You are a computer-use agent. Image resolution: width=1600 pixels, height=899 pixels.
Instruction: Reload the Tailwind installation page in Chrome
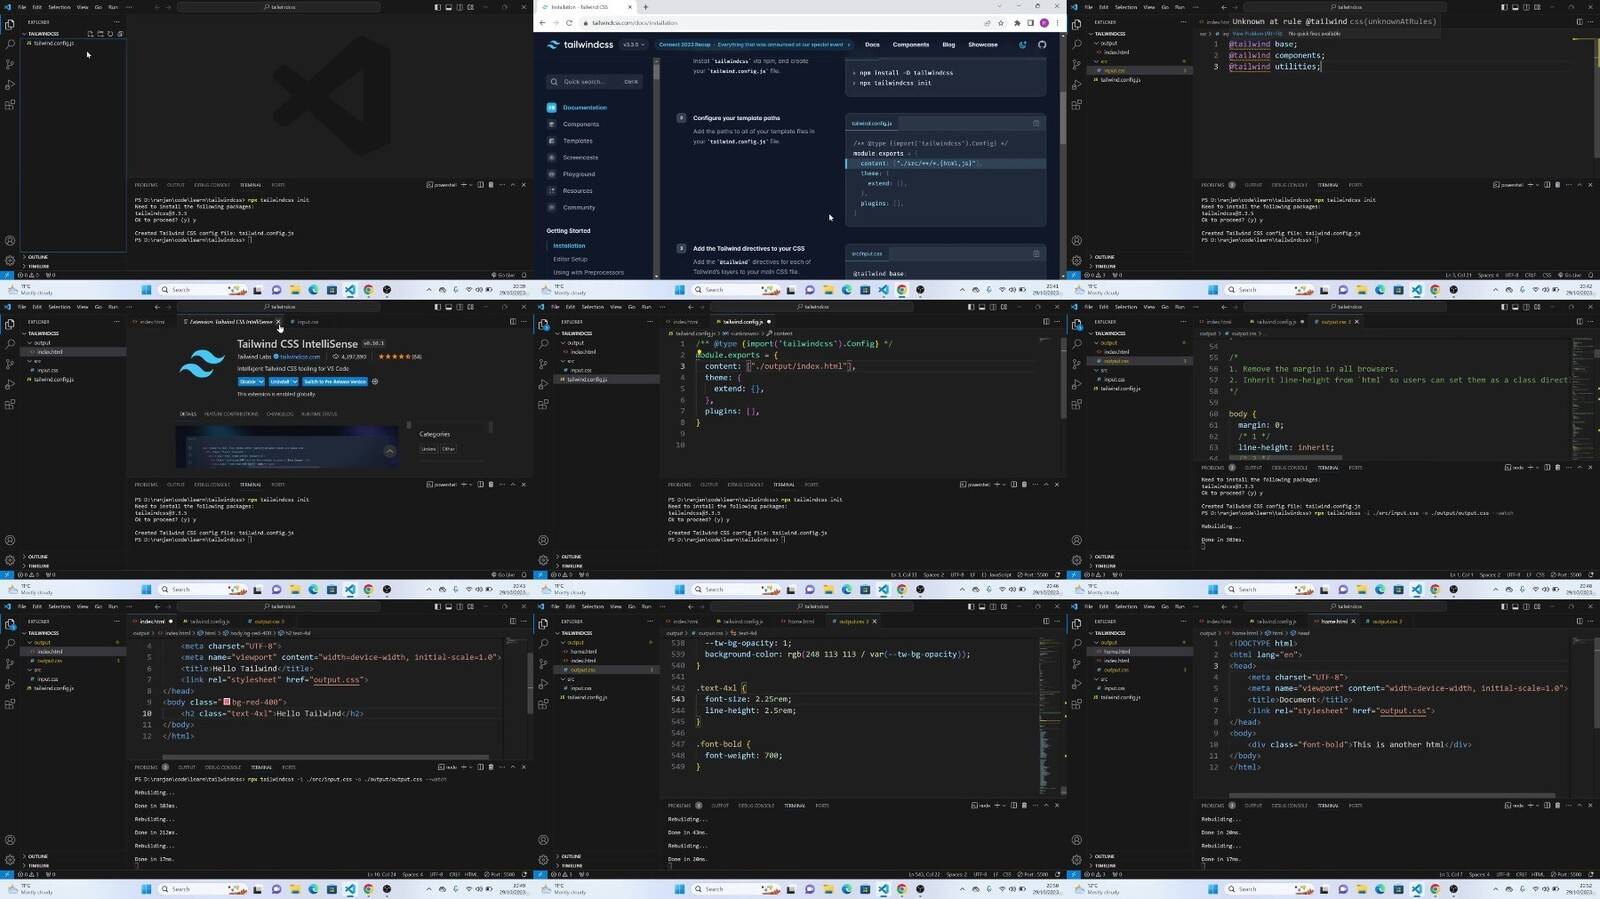click(x=569, y=22)
